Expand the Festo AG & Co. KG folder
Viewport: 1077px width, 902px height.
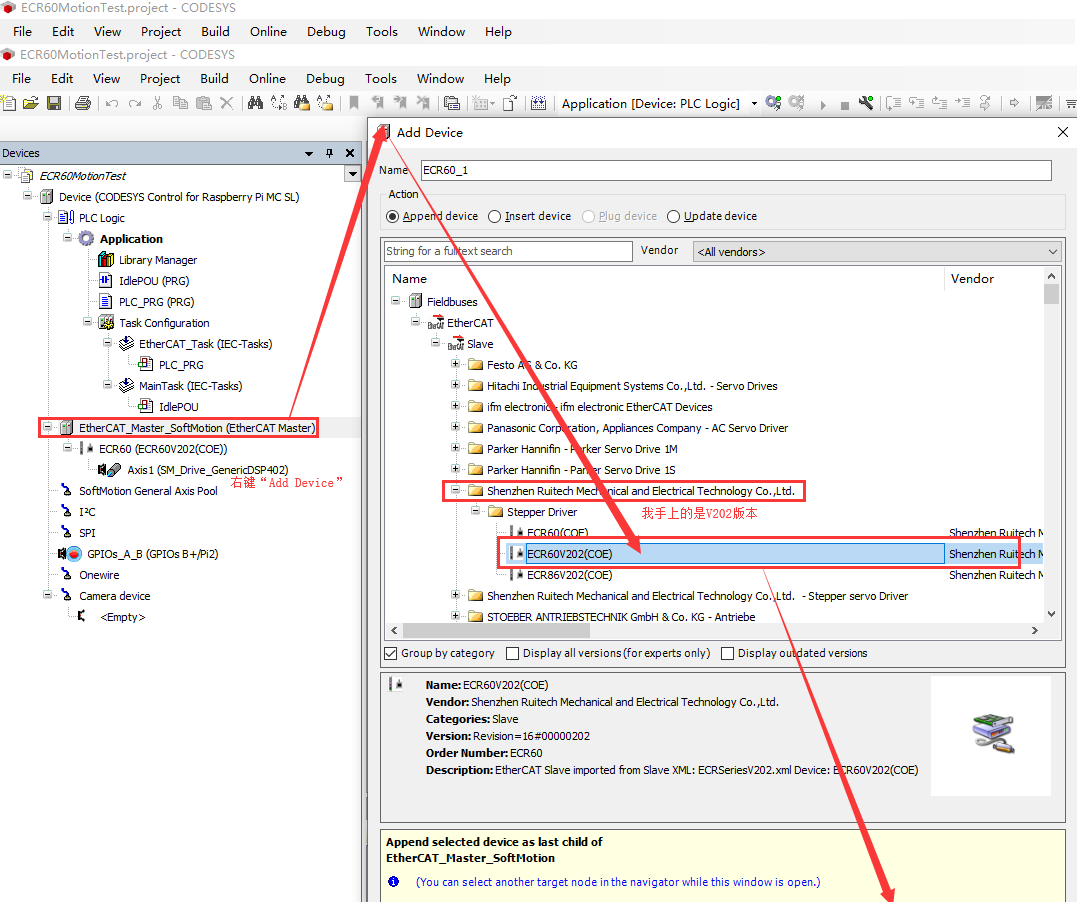click(x=455, y=363)
